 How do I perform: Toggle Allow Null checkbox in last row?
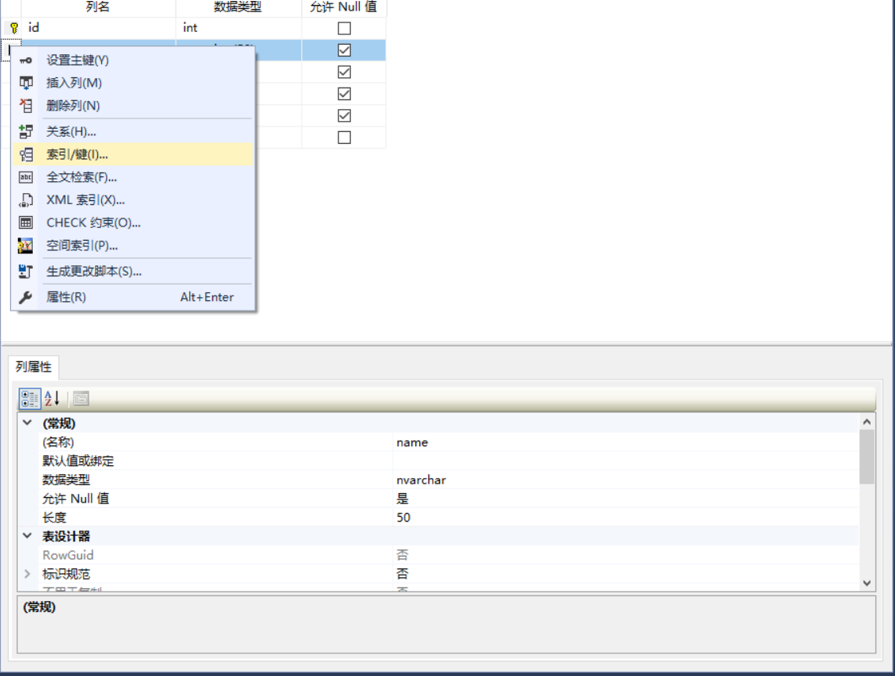pyautogui.click(x=344, y=138)
